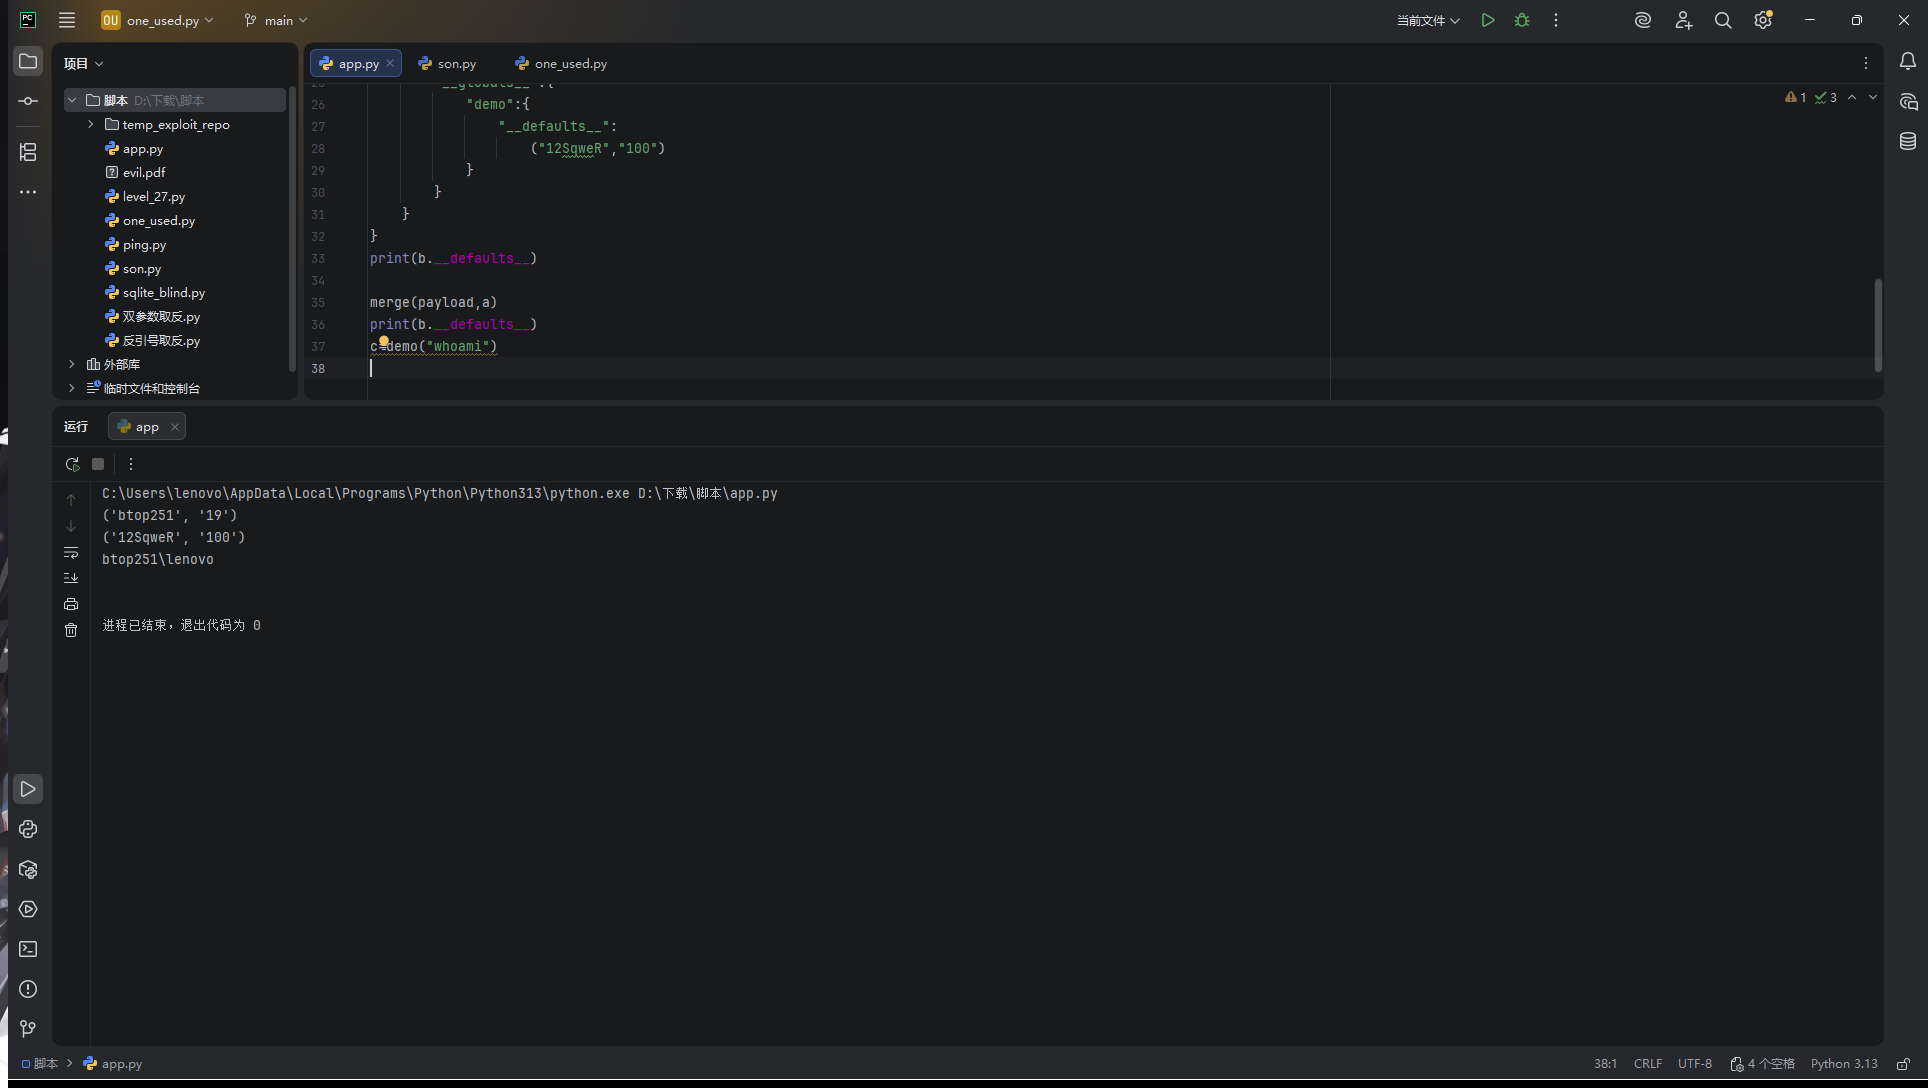Run the current file with green play button
1928x1088 pixels.
click(x=1488, y=20)
